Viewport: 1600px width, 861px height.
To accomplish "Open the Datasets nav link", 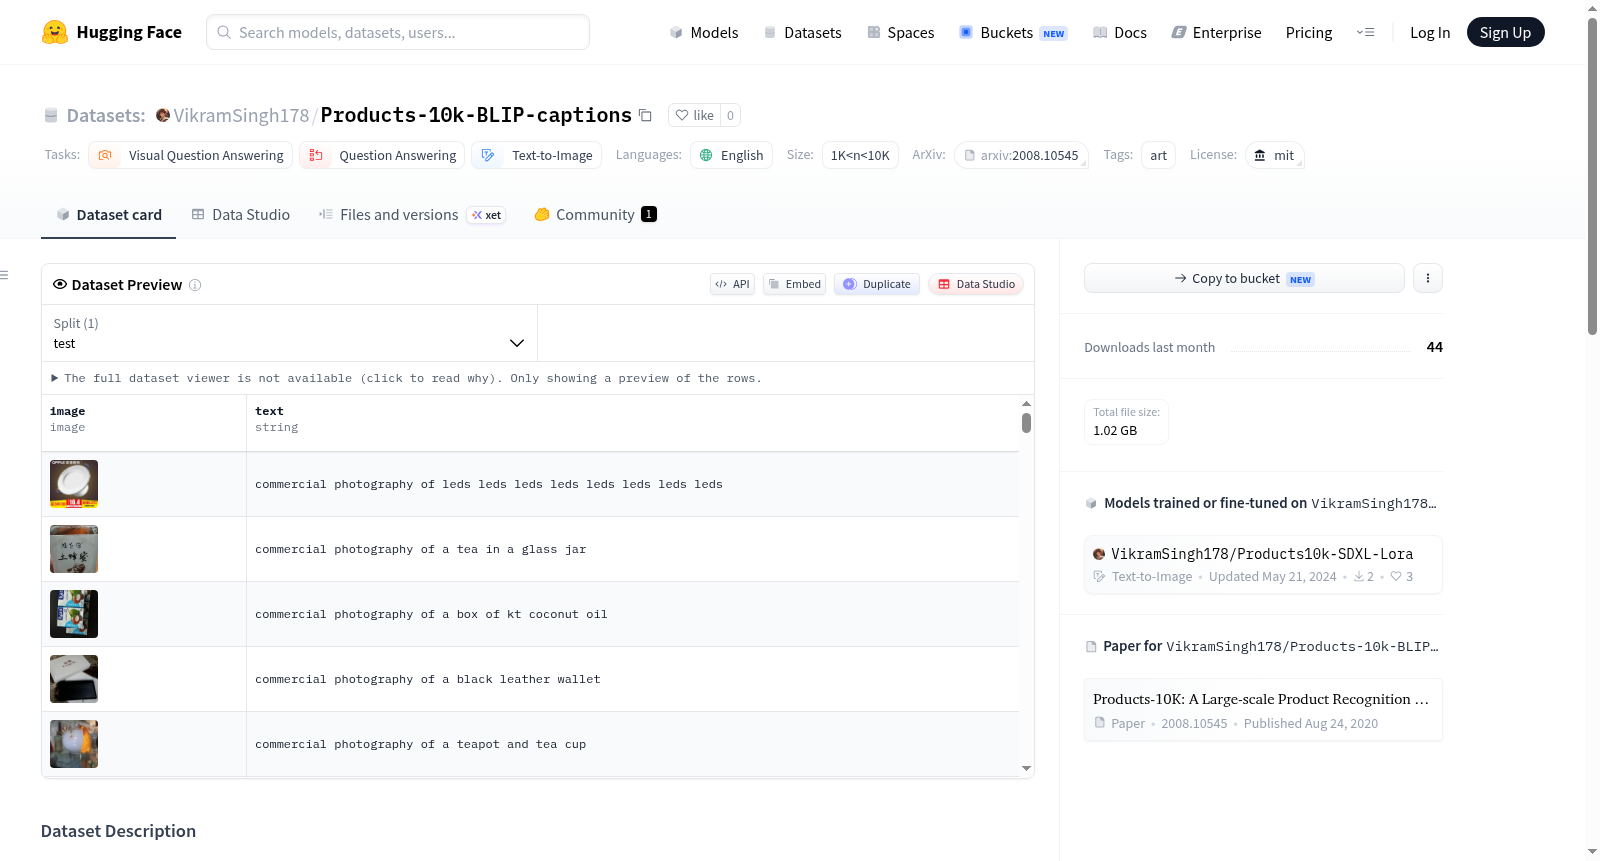I will (x=802, y=32).
